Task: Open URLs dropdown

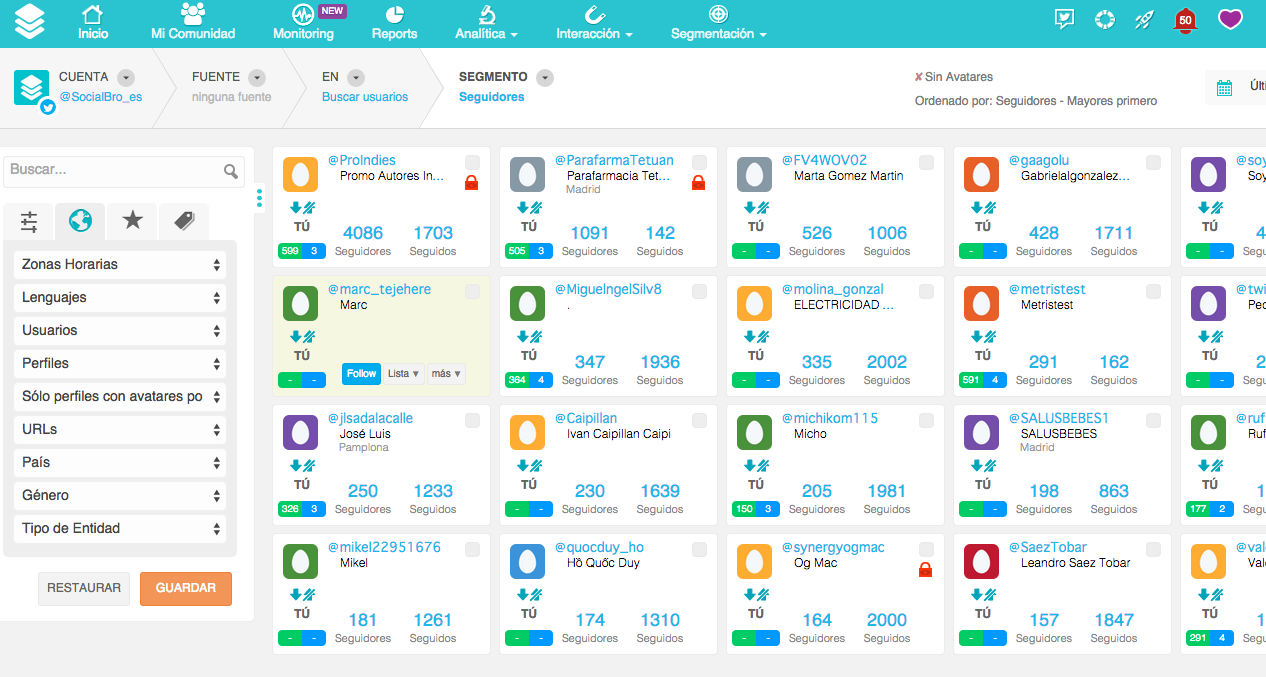Action: coord(120,430)
